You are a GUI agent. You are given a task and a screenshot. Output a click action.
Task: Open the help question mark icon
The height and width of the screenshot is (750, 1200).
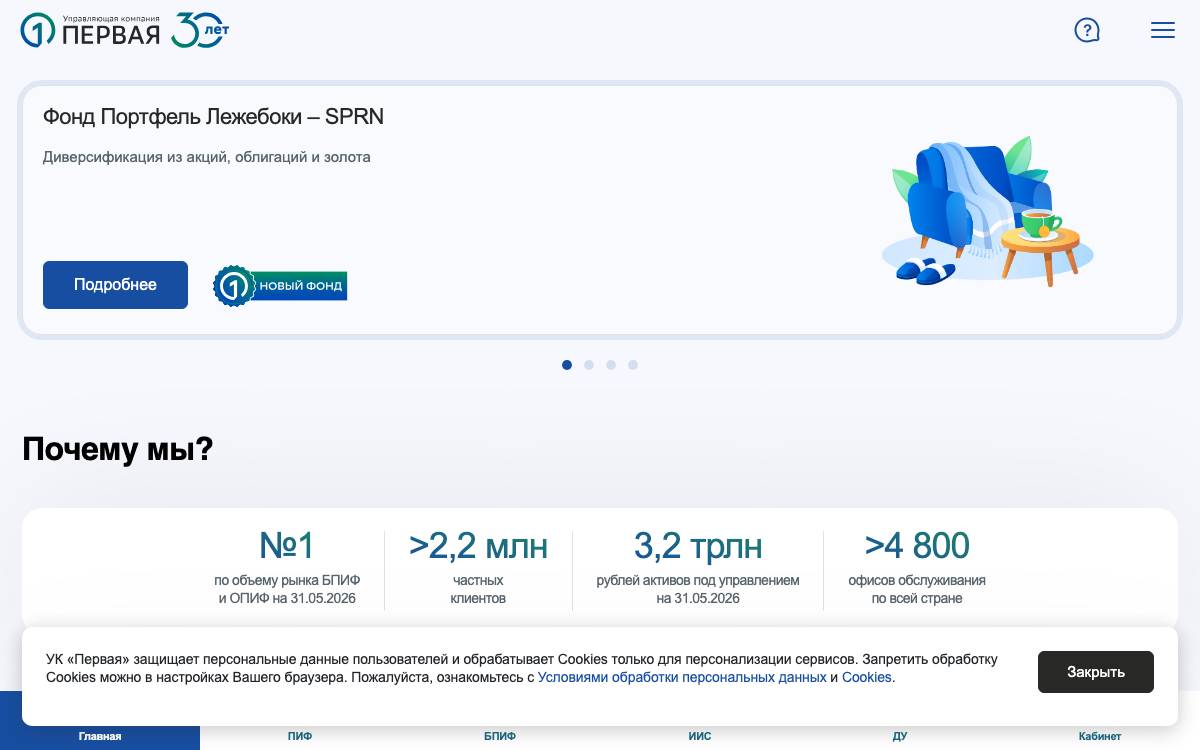pos(1087,30)
